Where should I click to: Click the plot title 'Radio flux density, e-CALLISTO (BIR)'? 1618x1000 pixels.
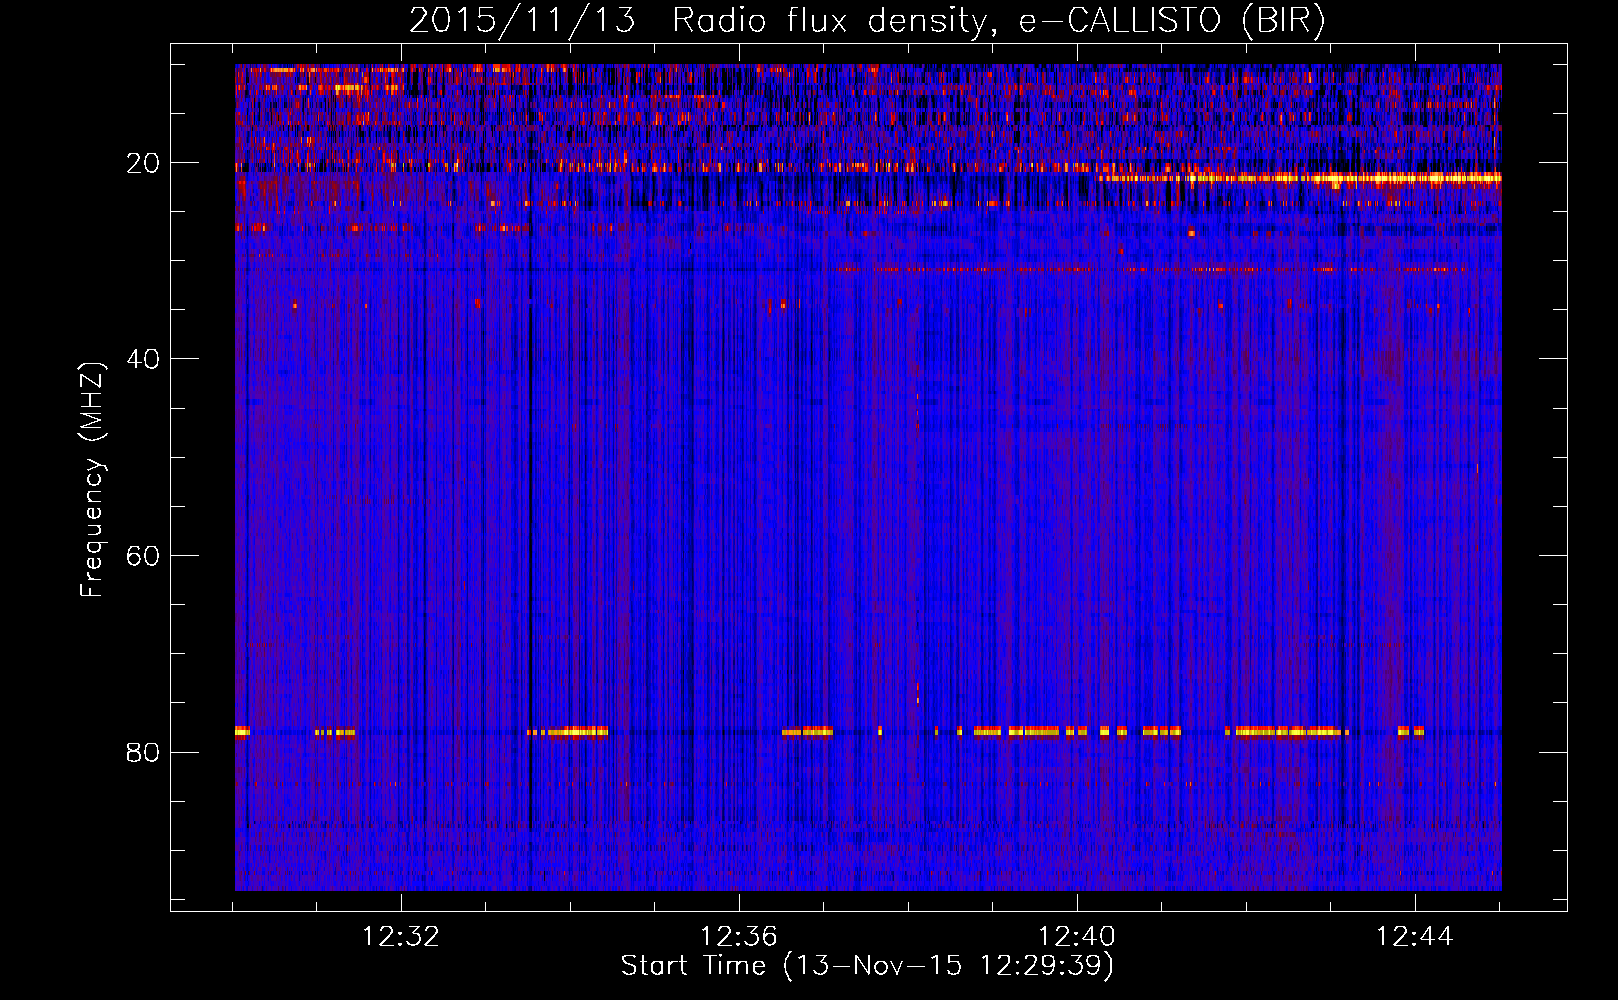pyautogui.click(x=999, y=20)
